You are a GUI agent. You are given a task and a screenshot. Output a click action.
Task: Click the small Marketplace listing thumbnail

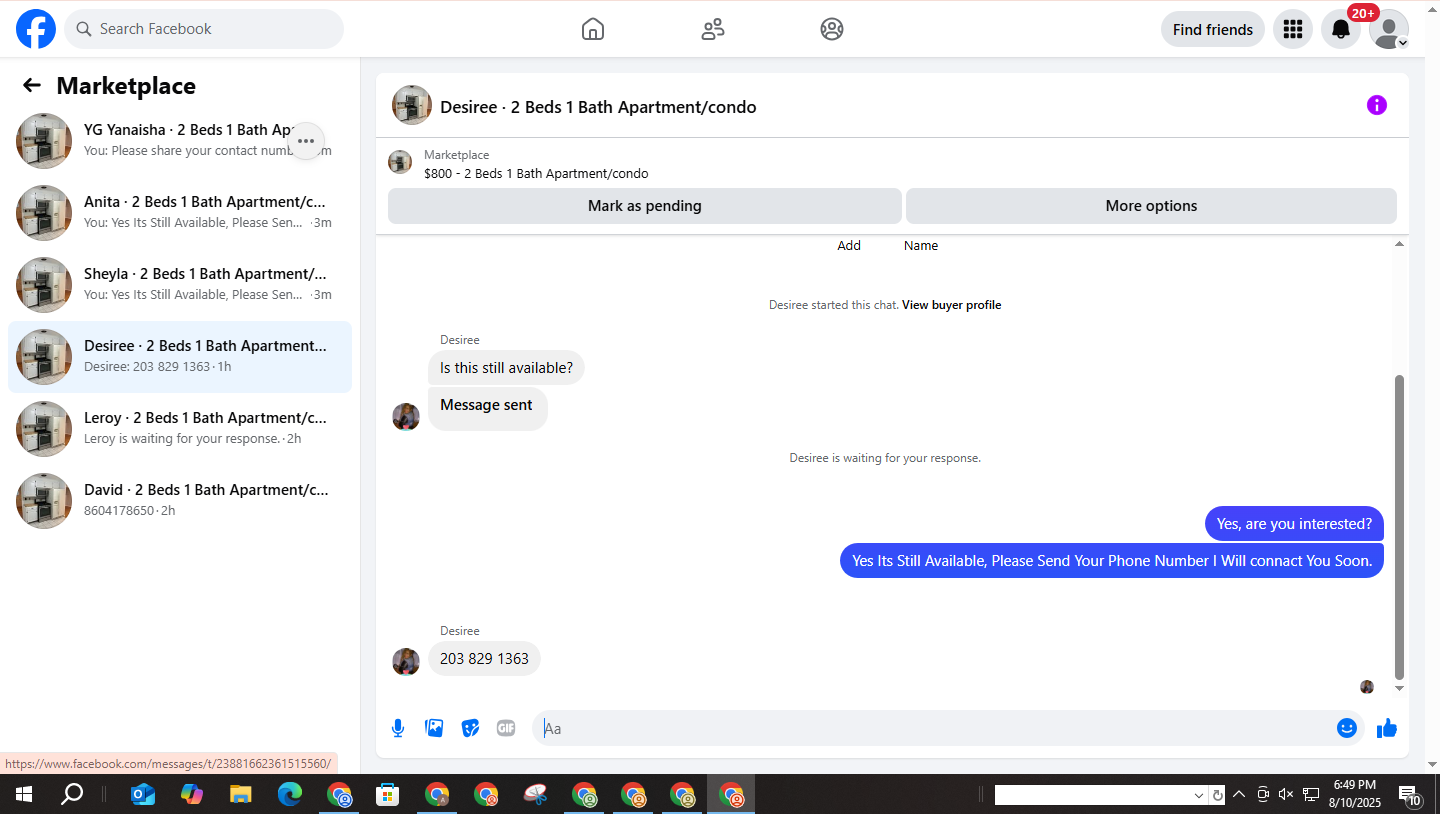click(400, 162)
